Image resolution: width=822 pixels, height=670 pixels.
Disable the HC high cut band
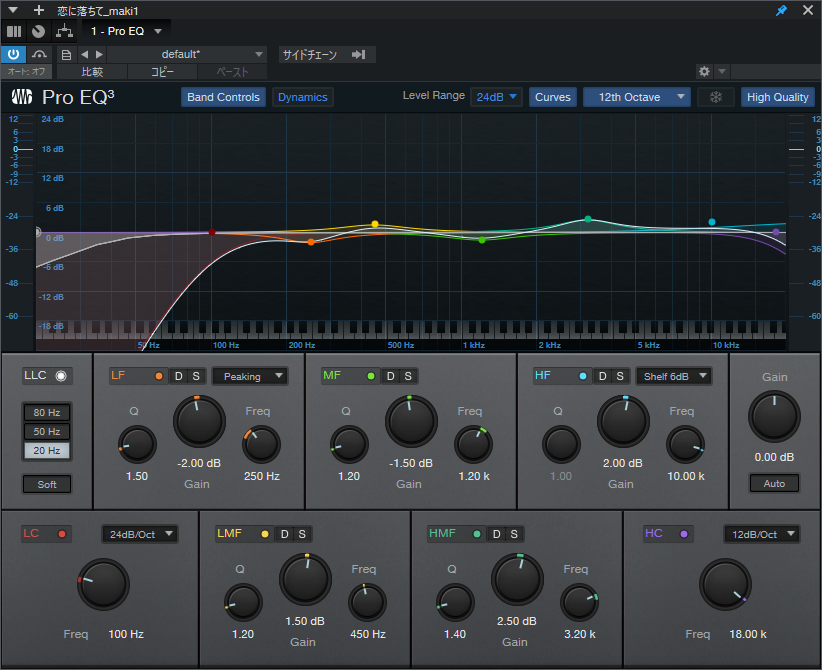point(684,534)
